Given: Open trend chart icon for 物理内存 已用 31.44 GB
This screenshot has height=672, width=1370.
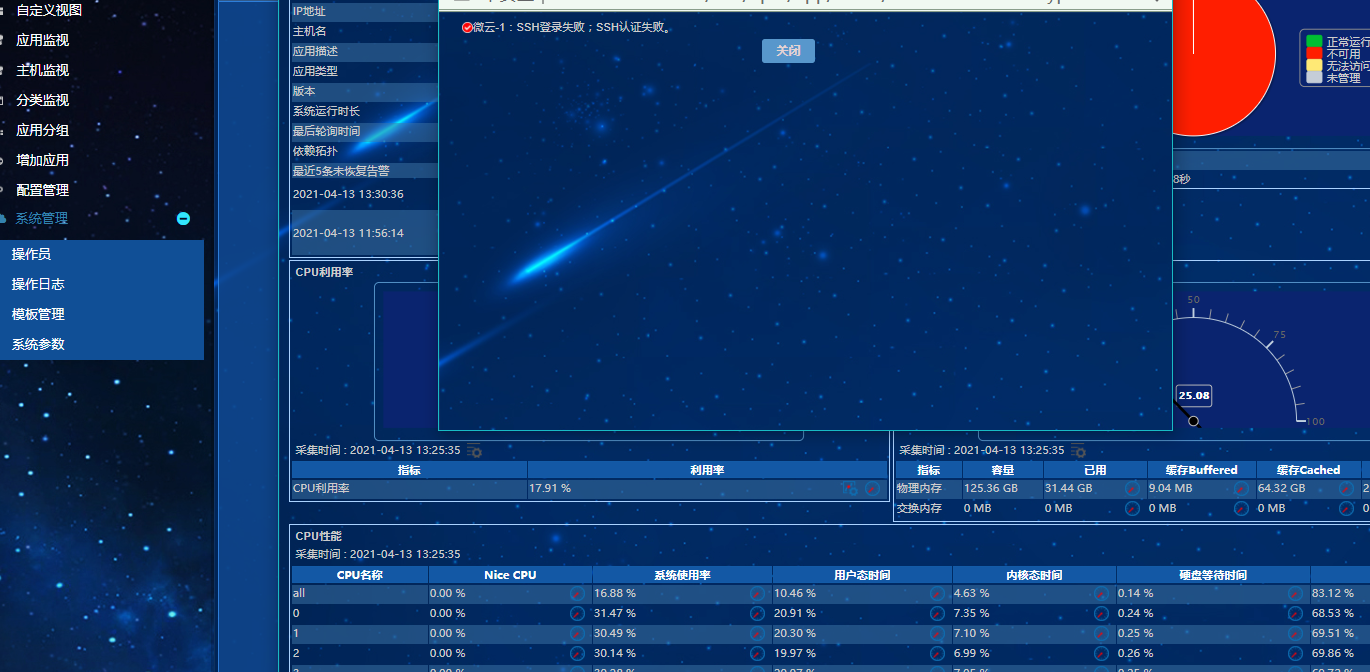Looking at the screenshot, I should coord(1132,489).
